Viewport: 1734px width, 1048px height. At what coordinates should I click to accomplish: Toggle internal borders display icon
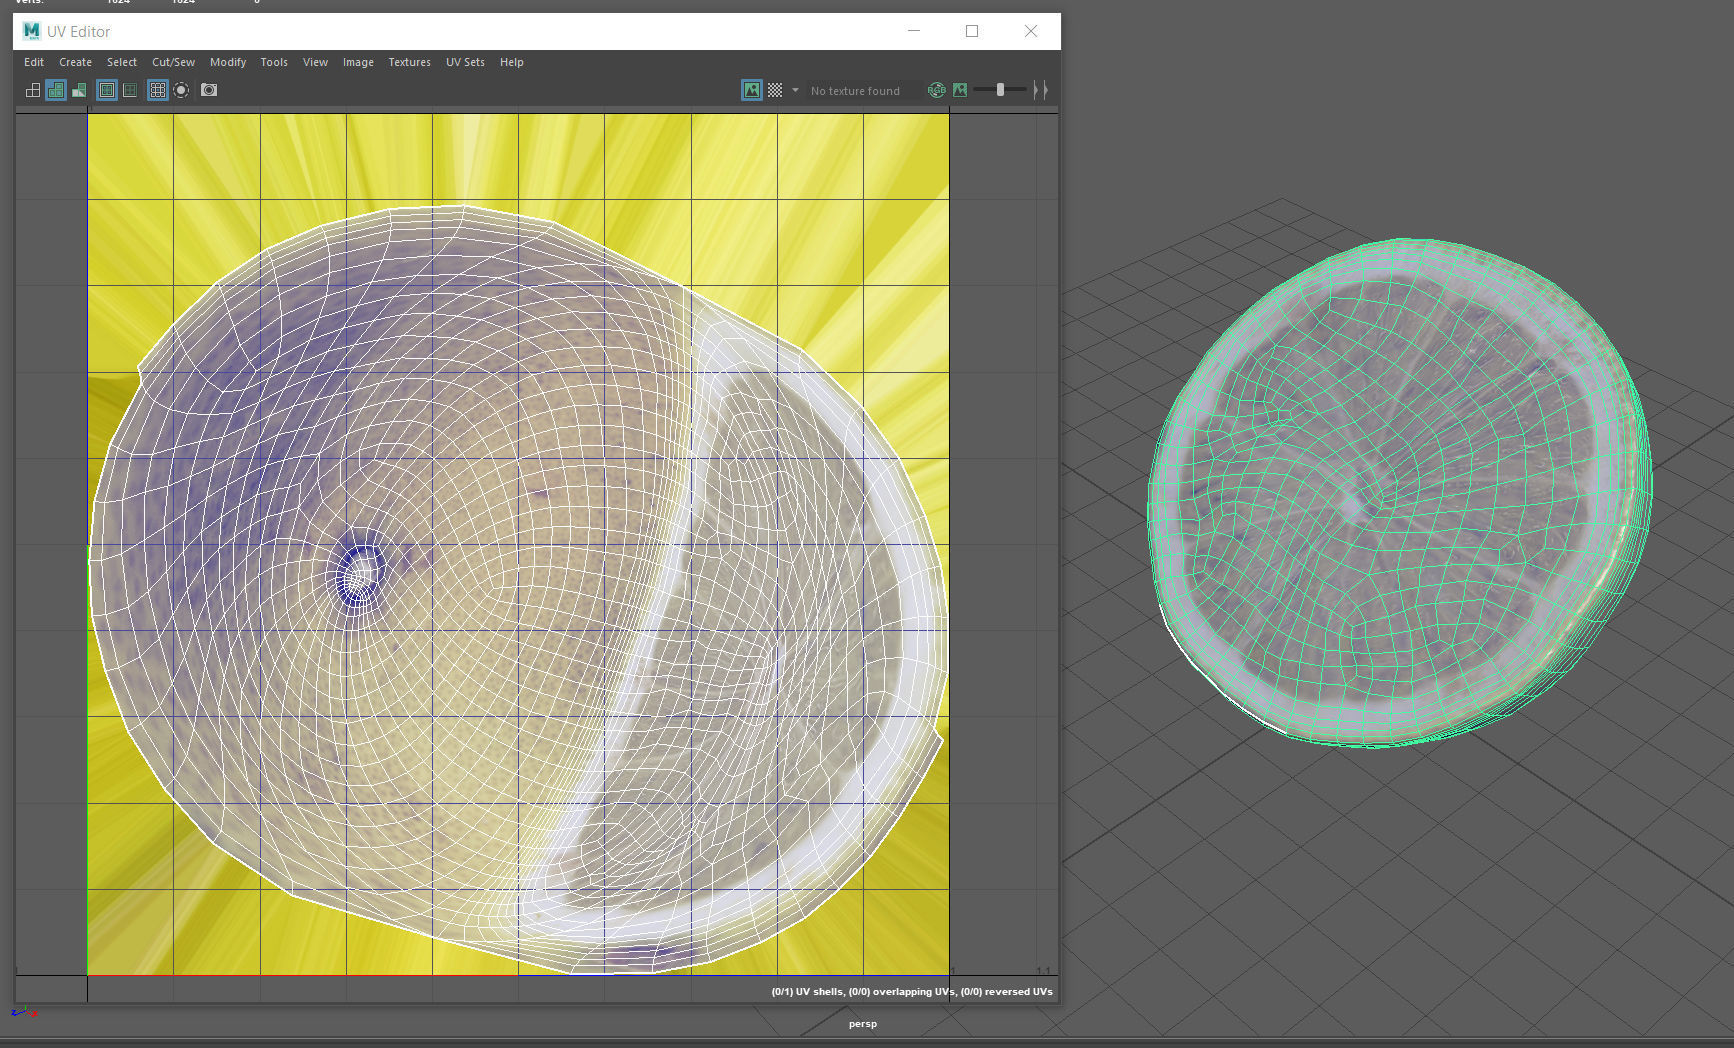pos(130,90)
